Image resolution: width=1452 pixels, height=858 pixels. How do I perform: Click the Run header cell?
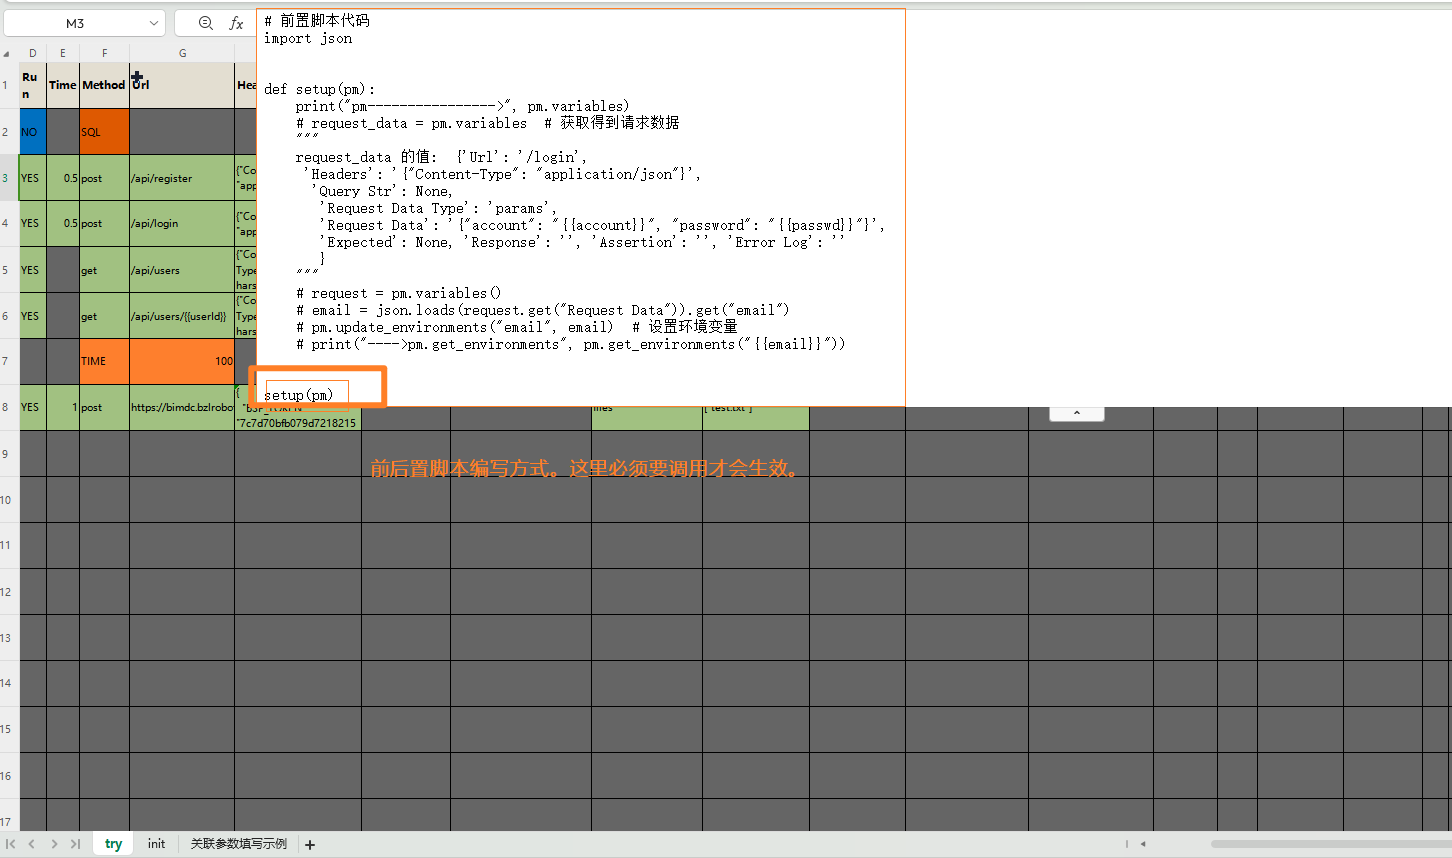point(32,85)
